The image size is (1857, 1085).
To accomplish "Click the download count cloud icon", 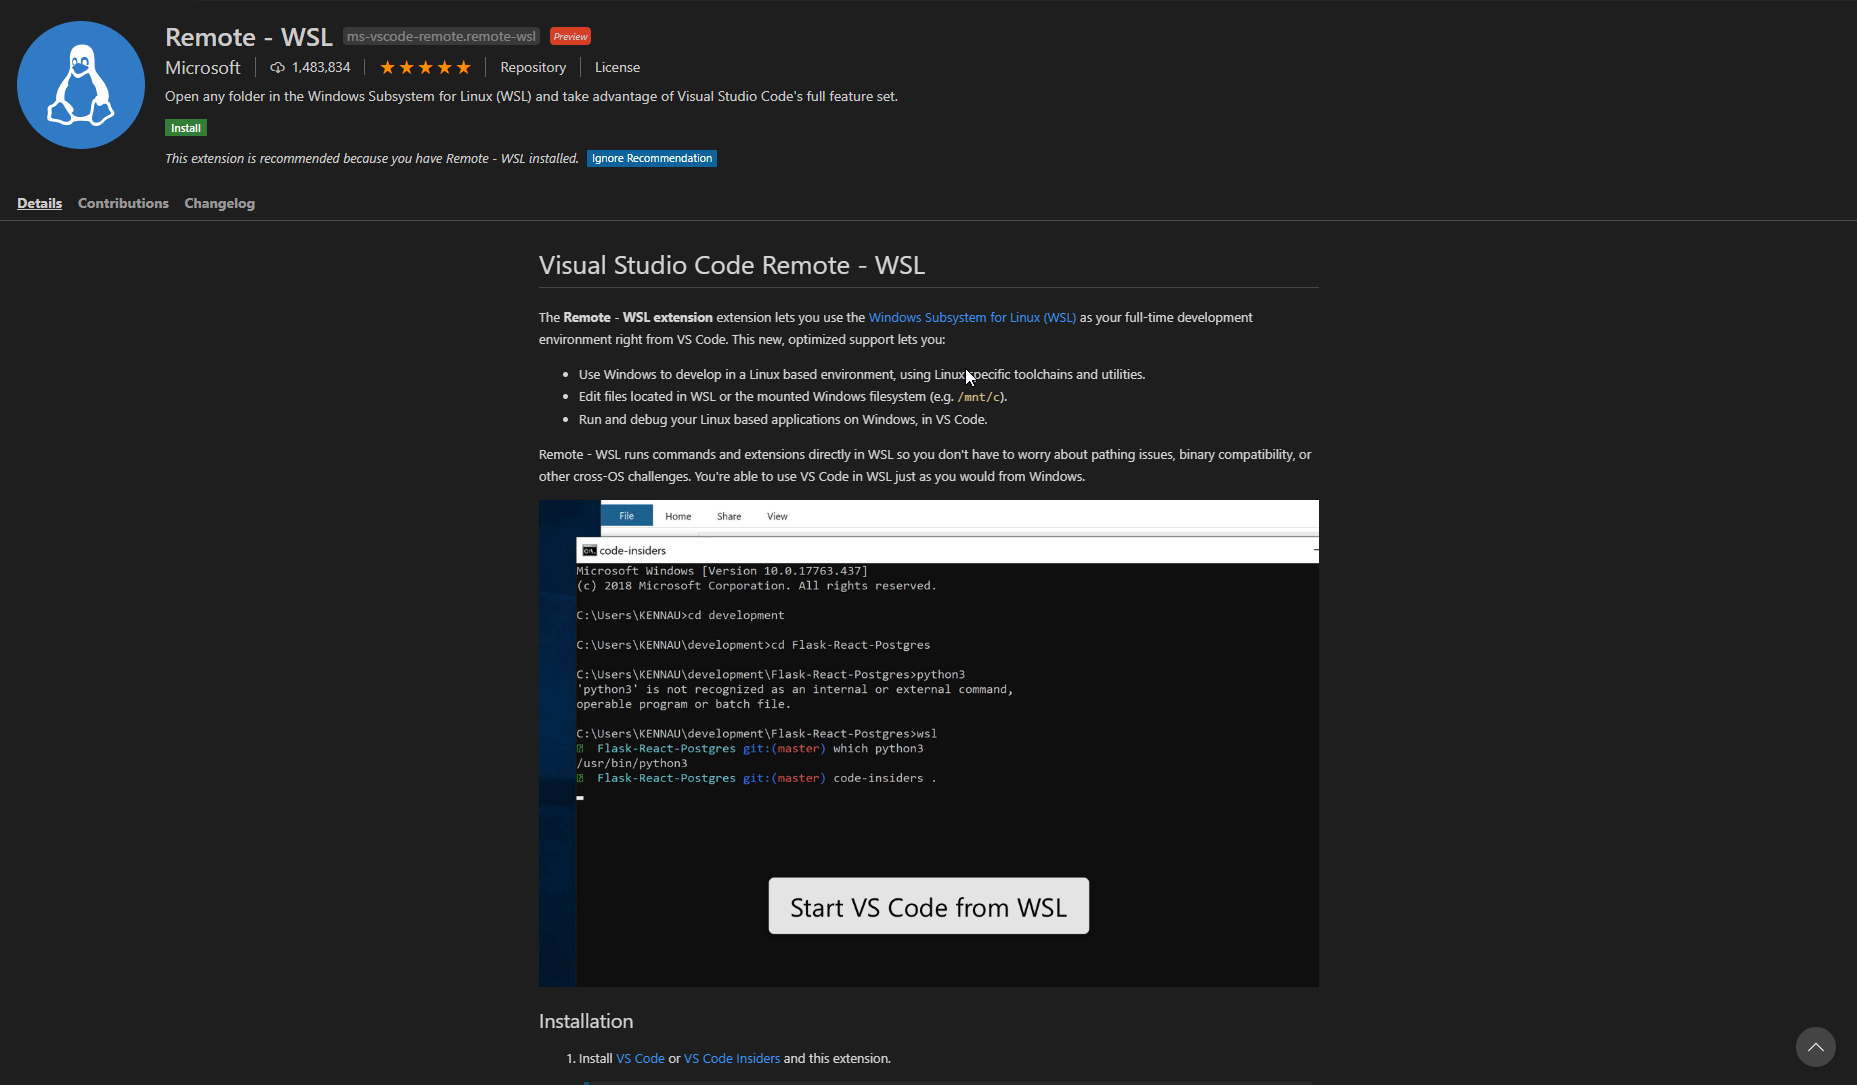I will point(278,68).
